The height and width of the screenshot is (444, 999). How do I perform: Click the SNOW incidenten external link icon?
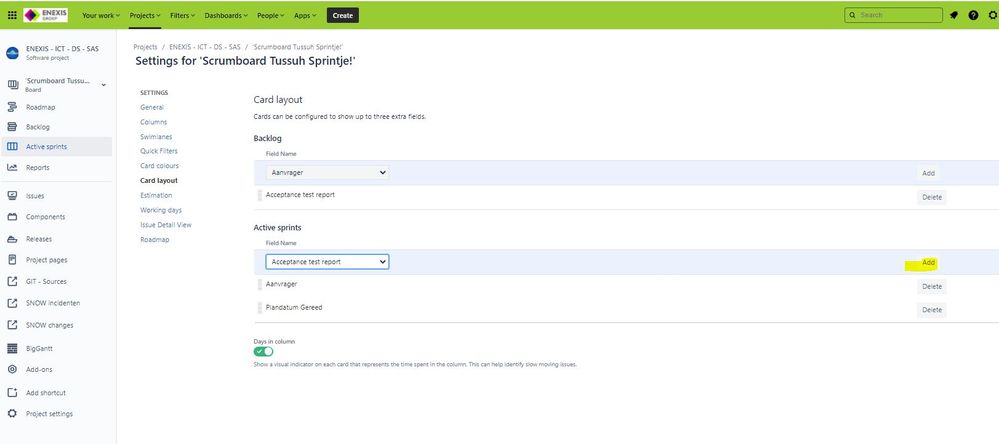[x=12, y=303]
